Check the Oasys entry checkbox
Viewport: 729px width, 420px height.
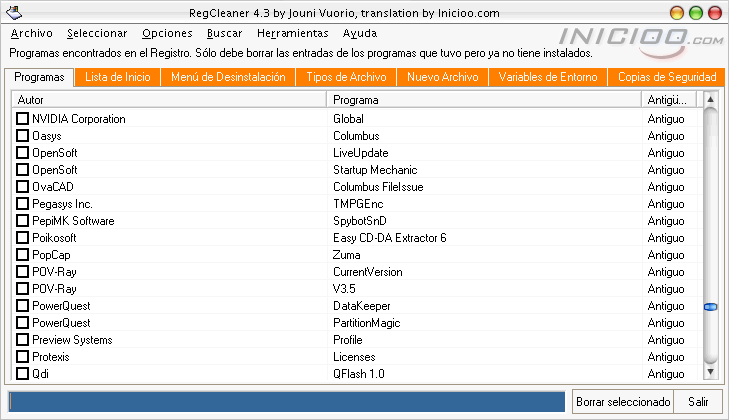(22, 135)
